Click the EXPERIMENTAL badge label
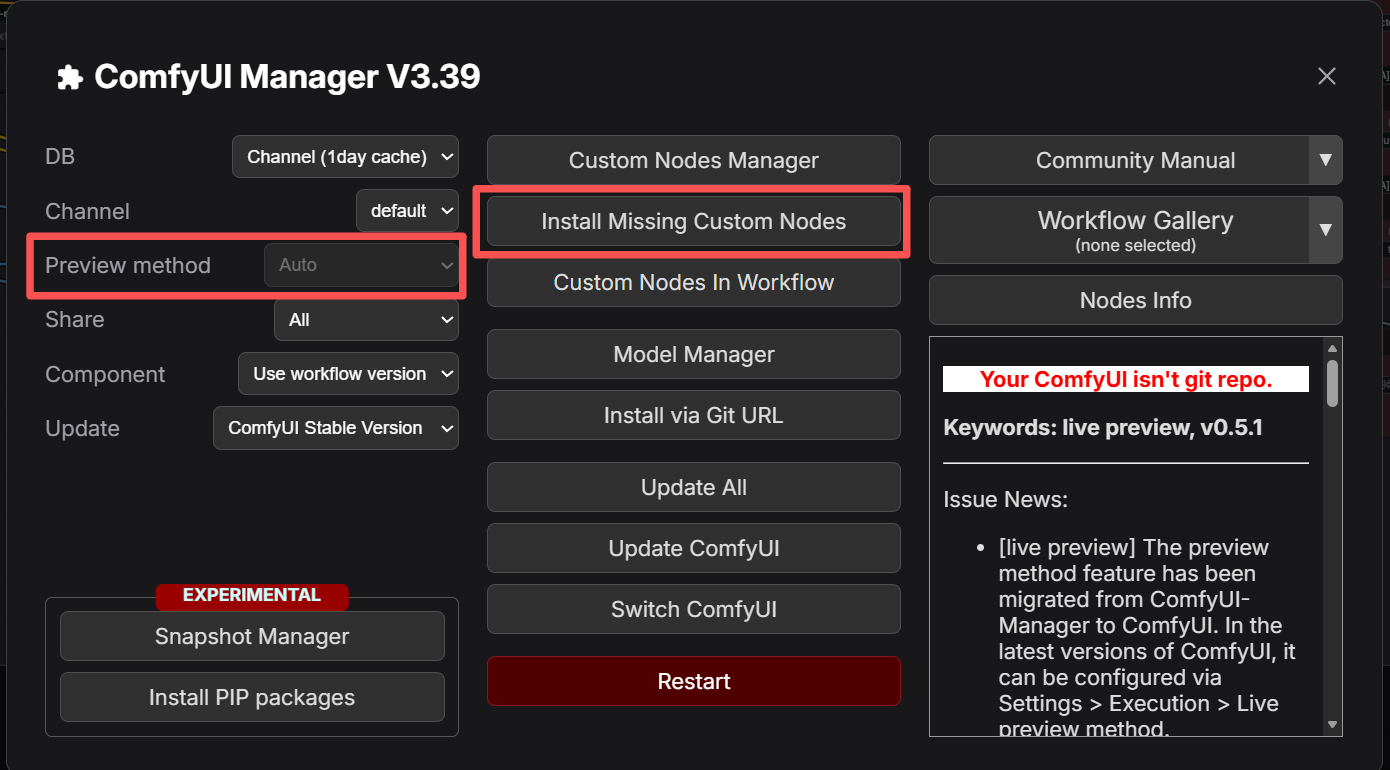The image size is (1390, 770). (x=252, y=596)
